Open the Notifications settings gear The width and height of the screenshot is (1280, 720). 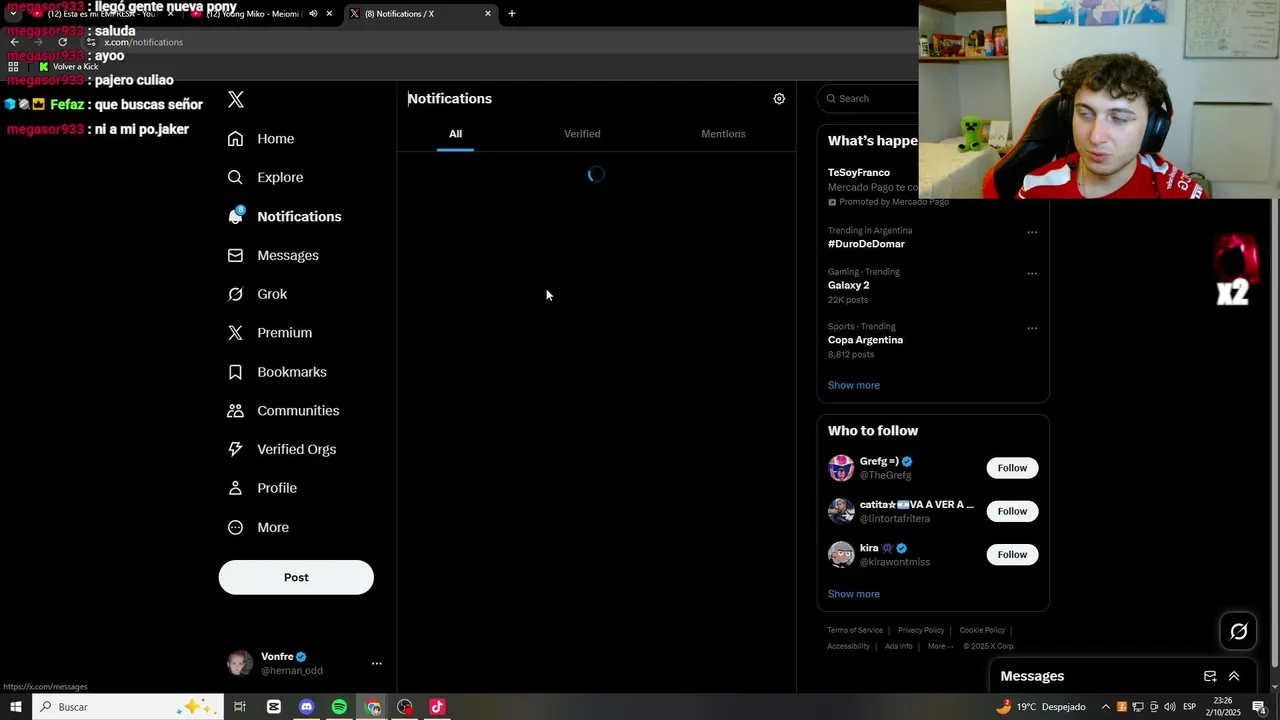click(779, 98)
